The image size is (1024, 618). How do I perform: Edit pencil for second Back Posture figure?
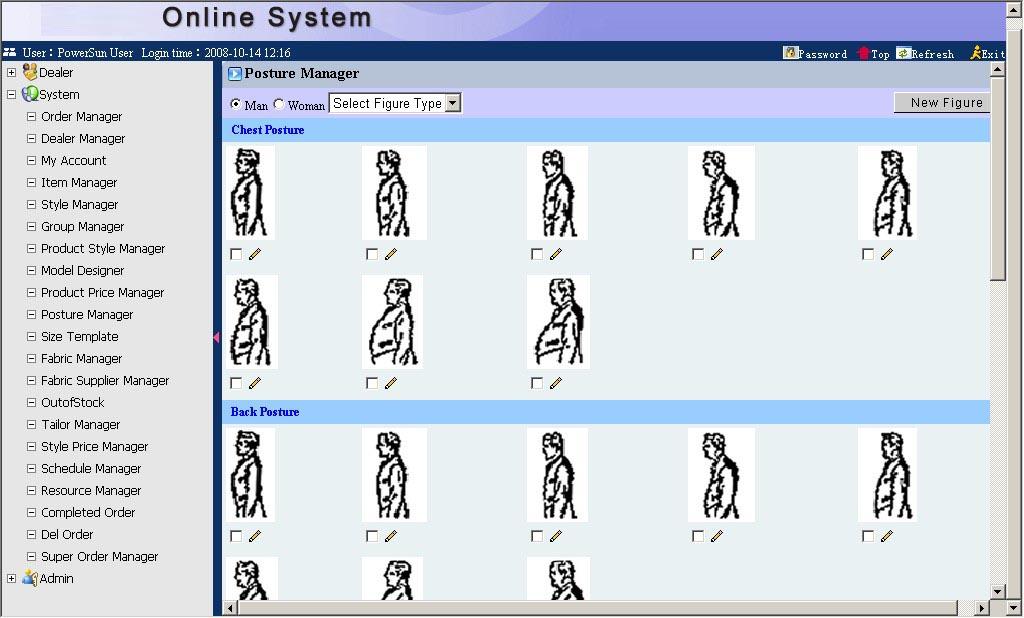click(x=391, y=536)
